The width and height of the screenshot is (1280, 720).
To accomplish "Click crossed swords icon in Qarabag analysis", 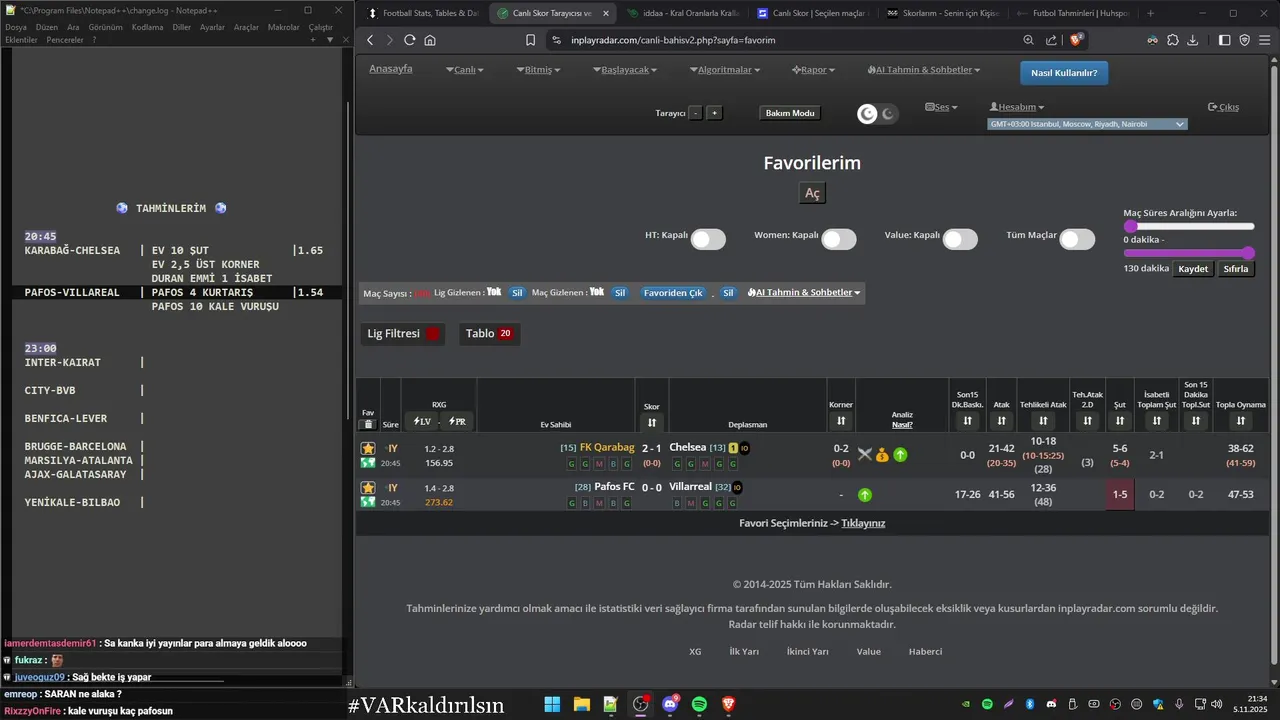I will coord(865,455).
